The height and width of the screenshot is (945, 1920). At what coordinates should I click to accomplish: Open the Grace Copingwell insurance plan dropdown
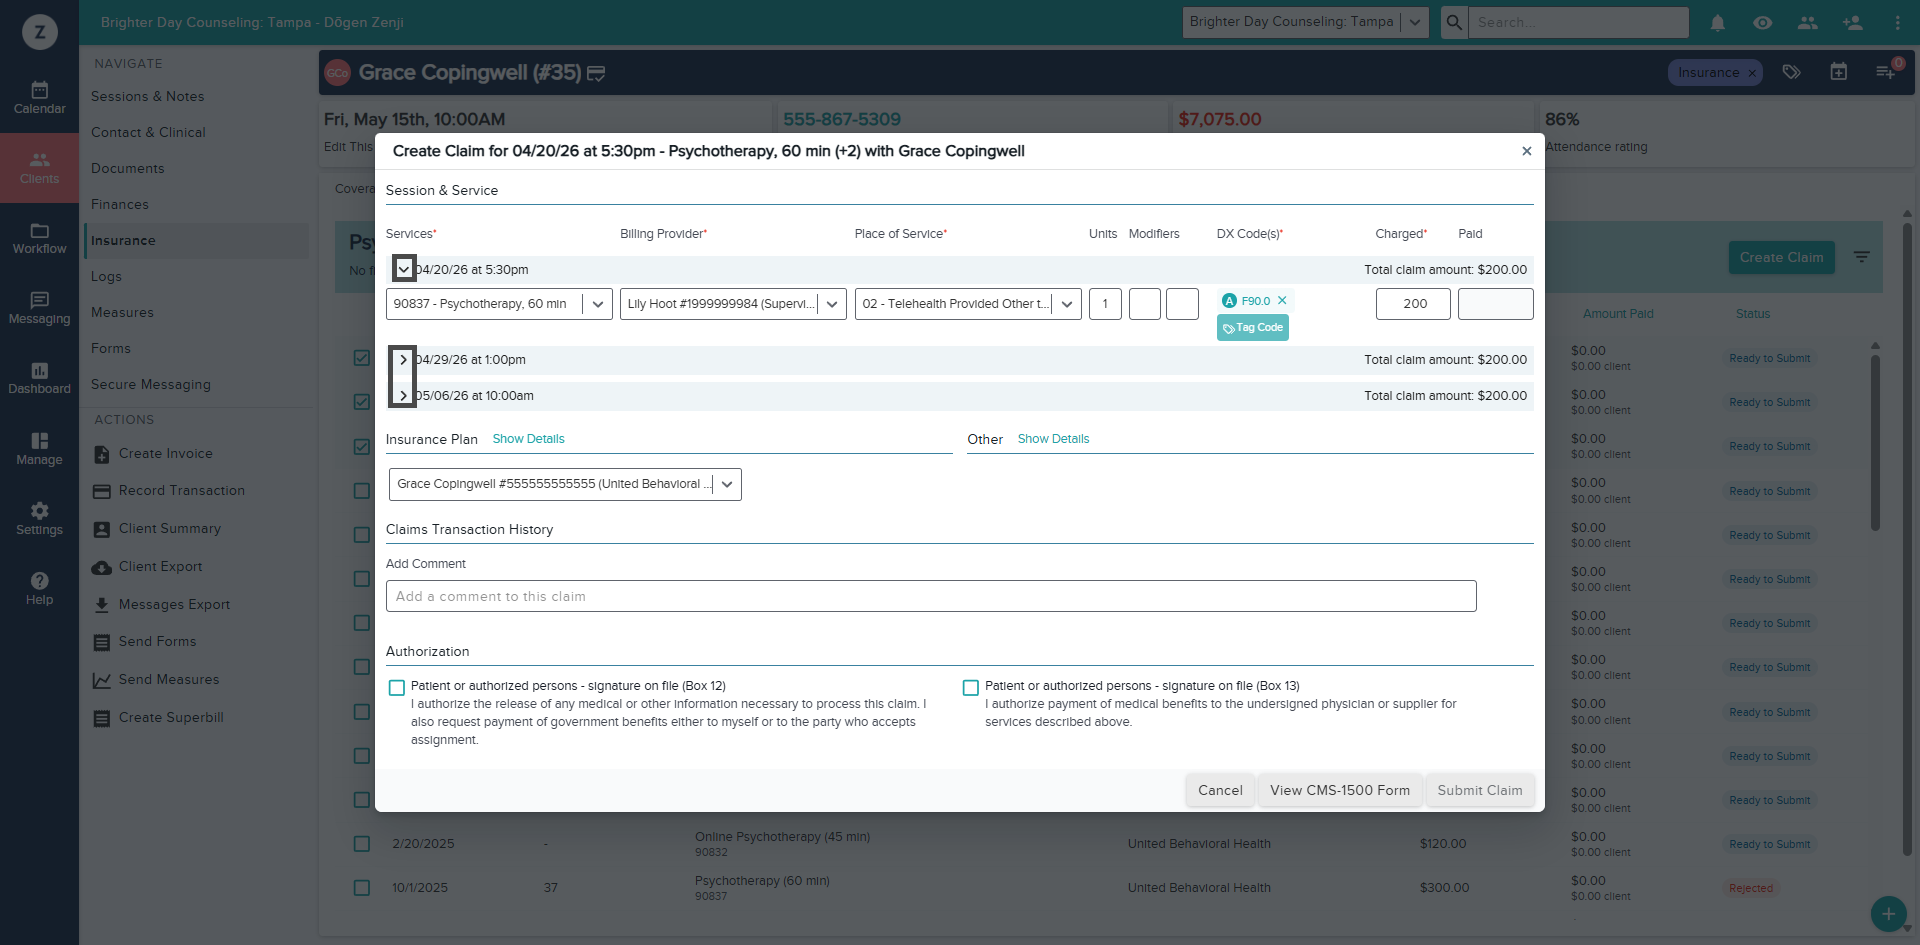click(565, 484)
